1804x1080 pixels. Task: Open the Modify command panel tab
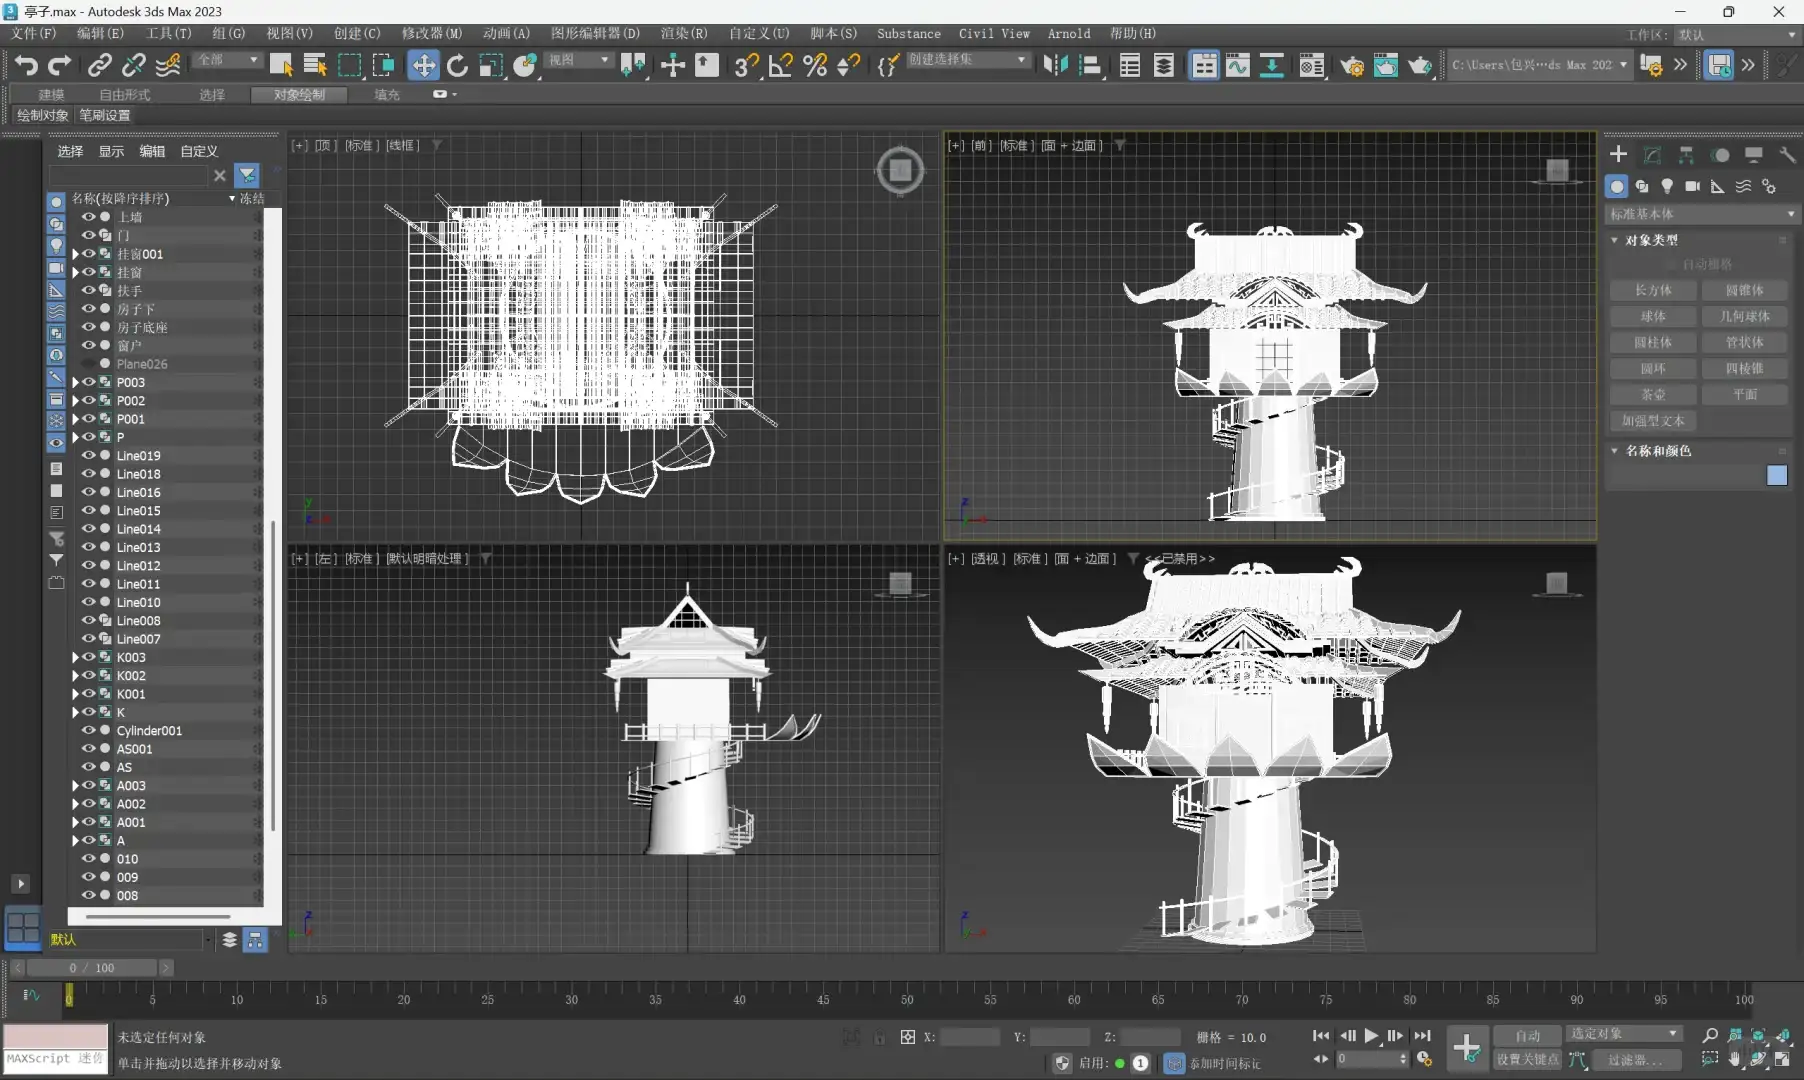point(1652,155)
